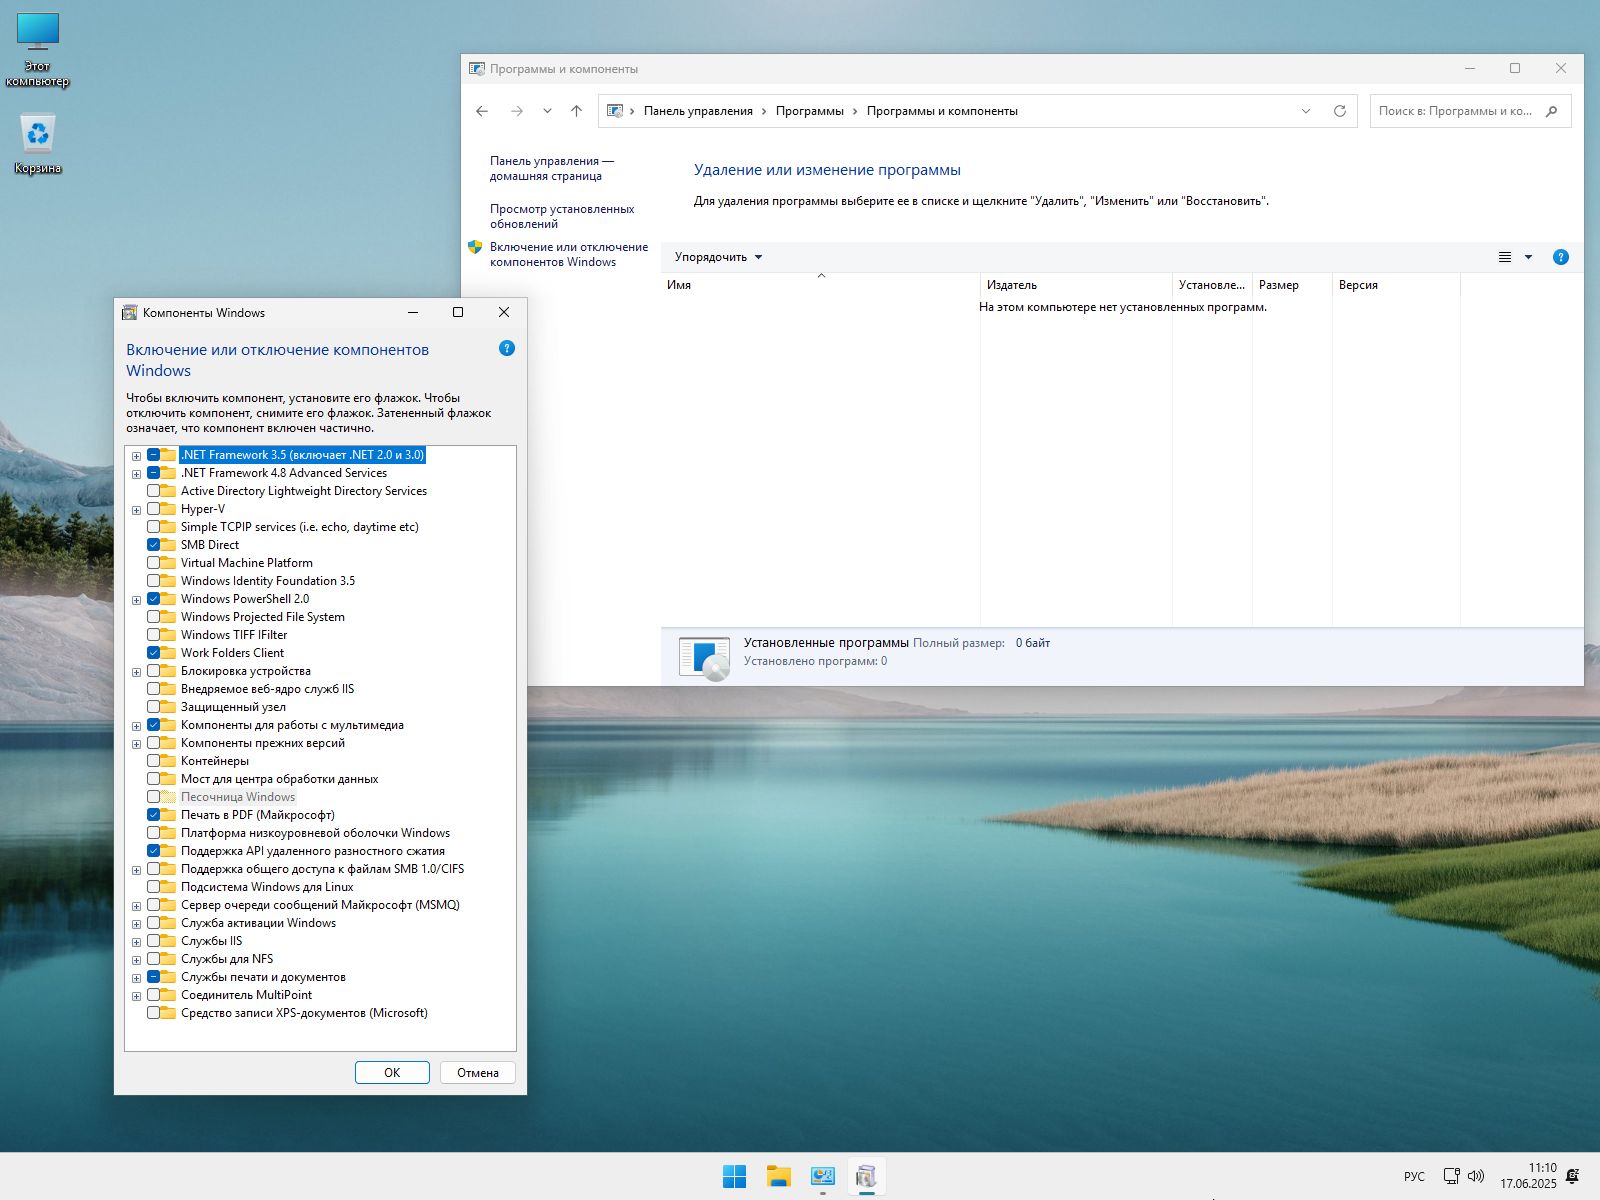
Task: Check the Windows TIFF IFilter checkbox
Action: pos(154,635)
